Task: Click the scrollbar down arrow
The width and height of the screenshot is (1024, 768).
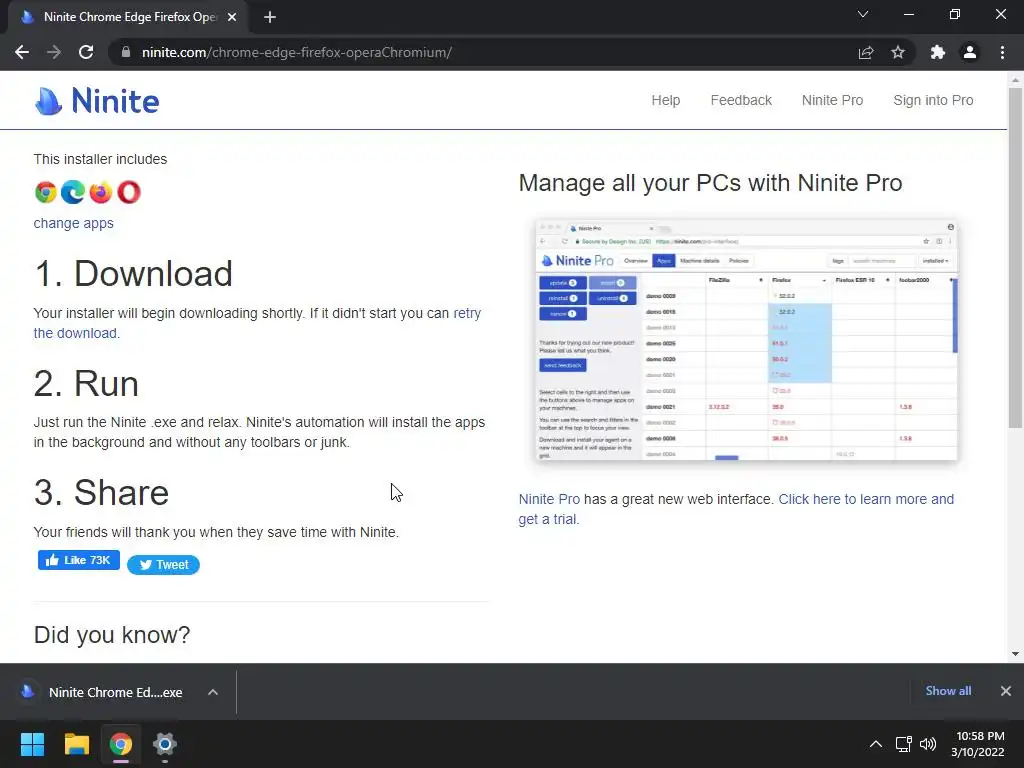Action: [x=1015, y=654]
